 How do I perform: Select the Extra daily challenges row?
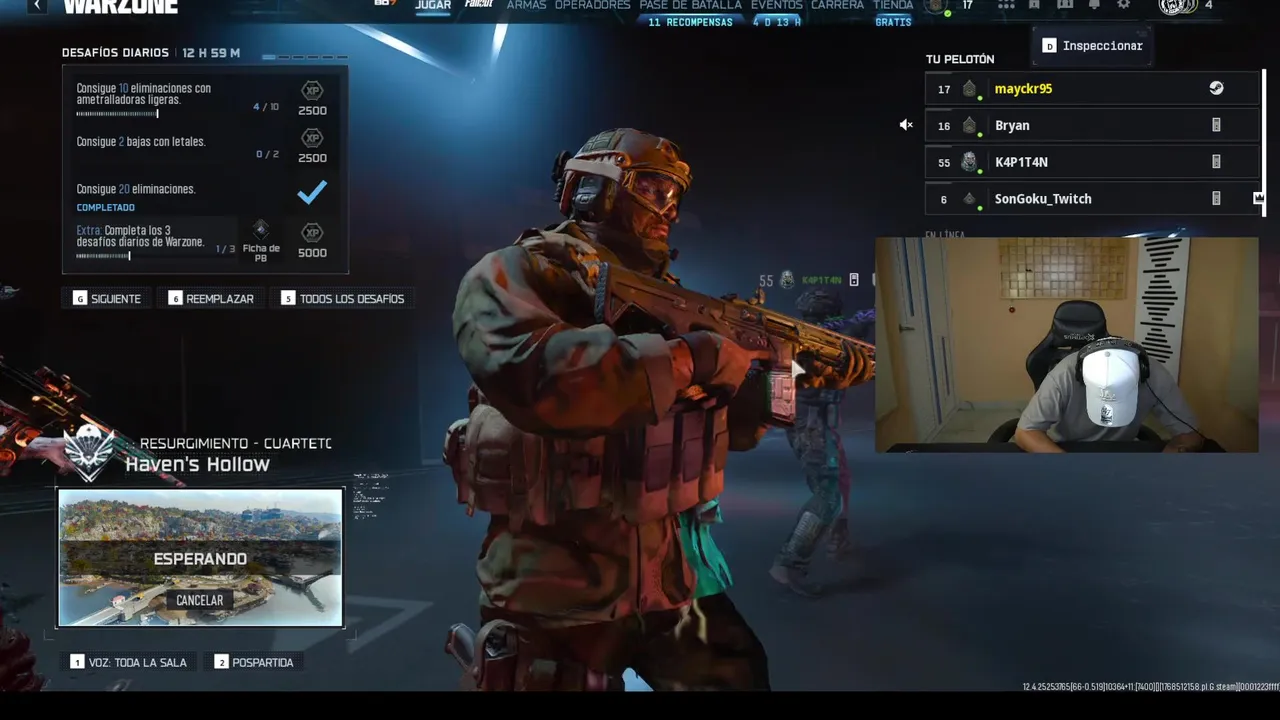(205, 241)
